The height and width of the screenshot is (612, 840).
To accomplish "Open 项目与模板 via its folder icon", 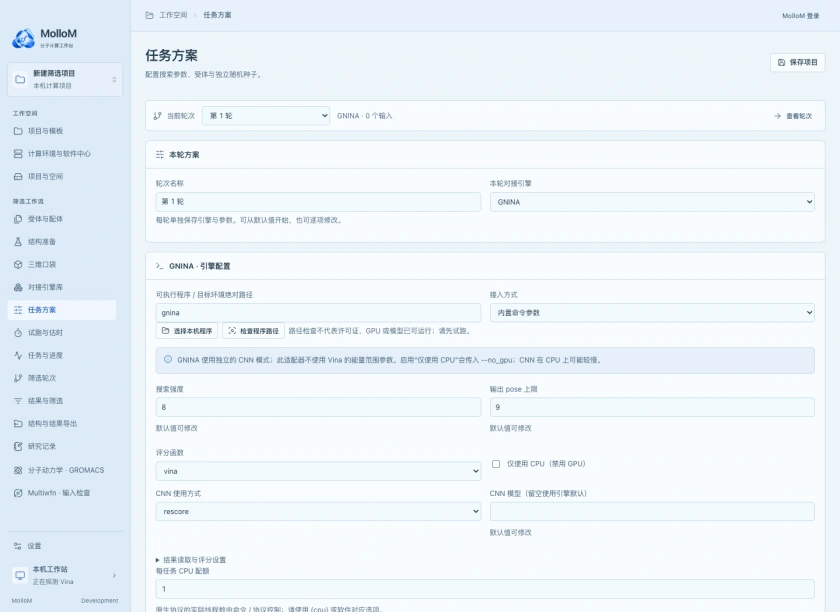I will 18,131.
